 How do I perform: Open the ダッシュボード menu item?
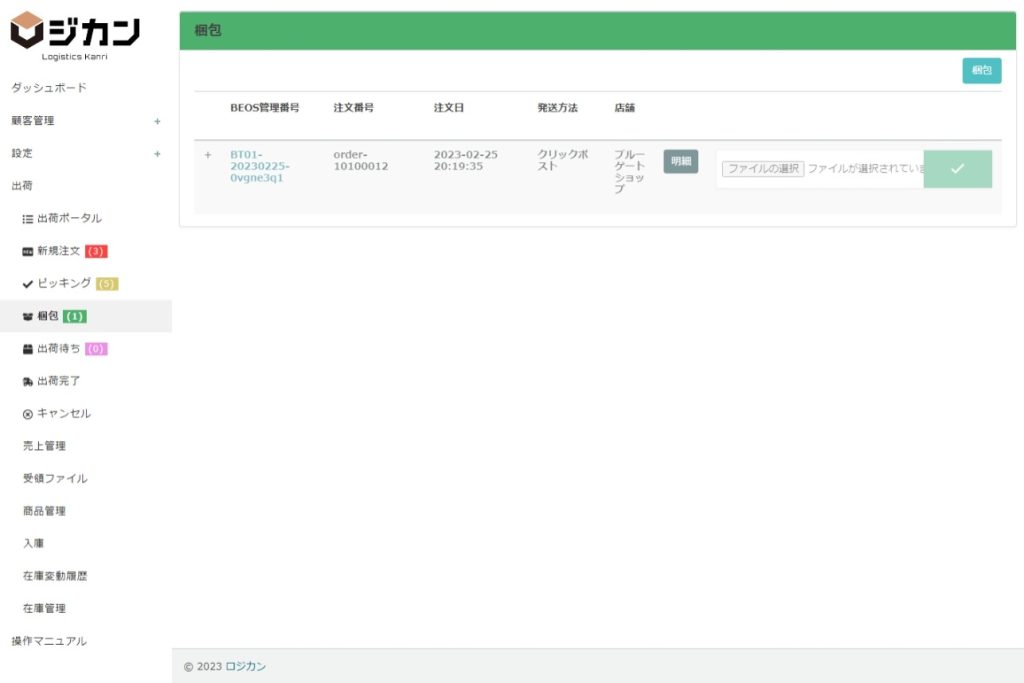[49, 88]
